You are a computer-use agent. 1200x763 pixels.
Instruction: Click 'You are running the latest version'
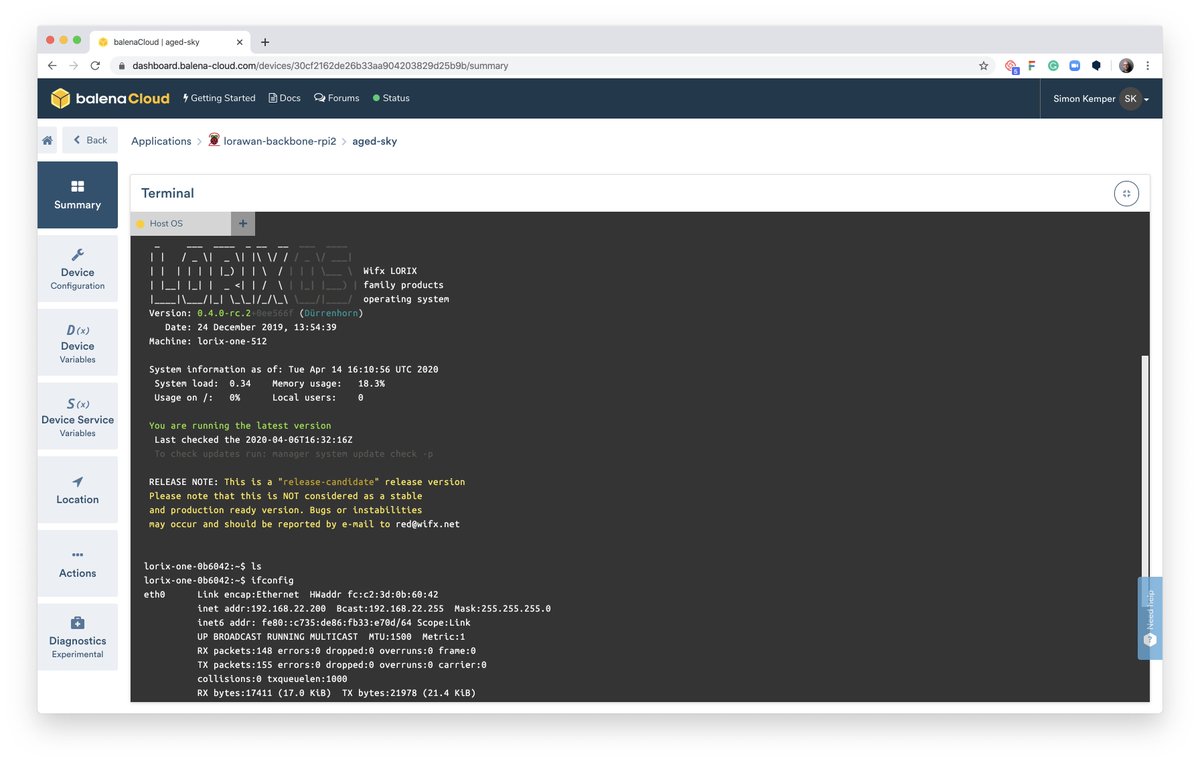(240, 426)
